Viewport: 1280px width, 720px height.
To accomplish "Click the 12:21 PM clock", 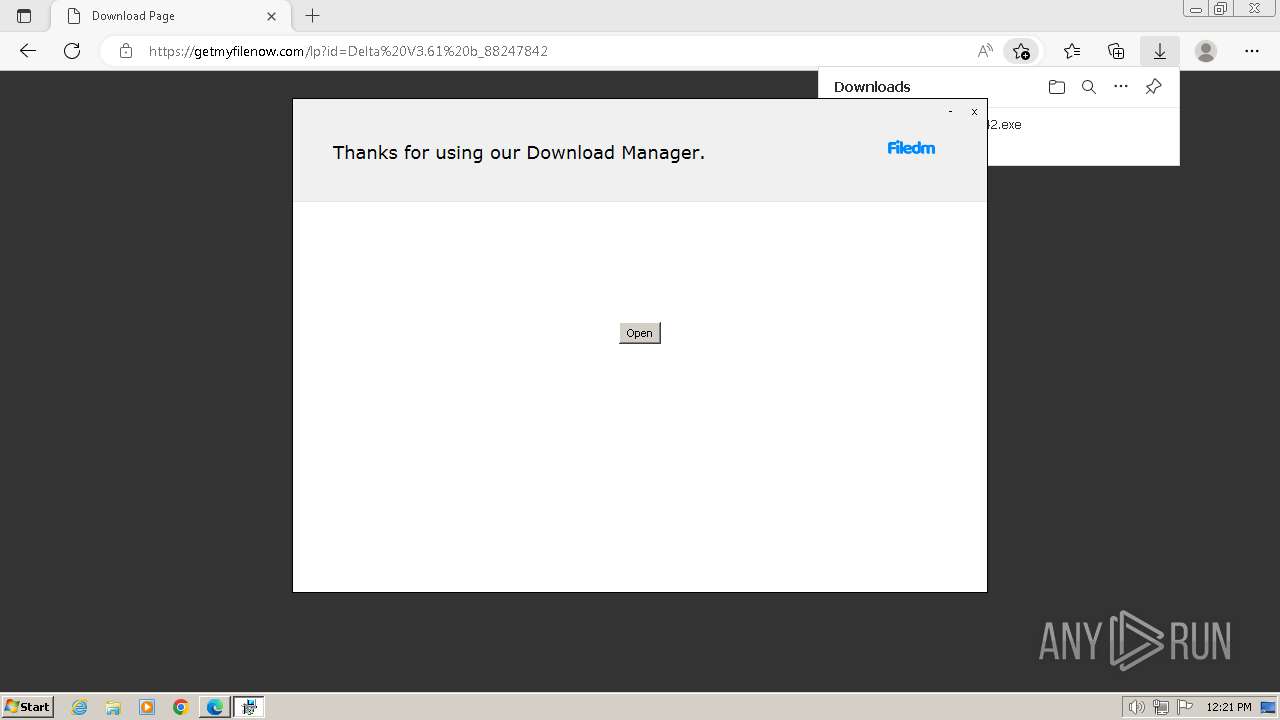I will pos(1229,707).
